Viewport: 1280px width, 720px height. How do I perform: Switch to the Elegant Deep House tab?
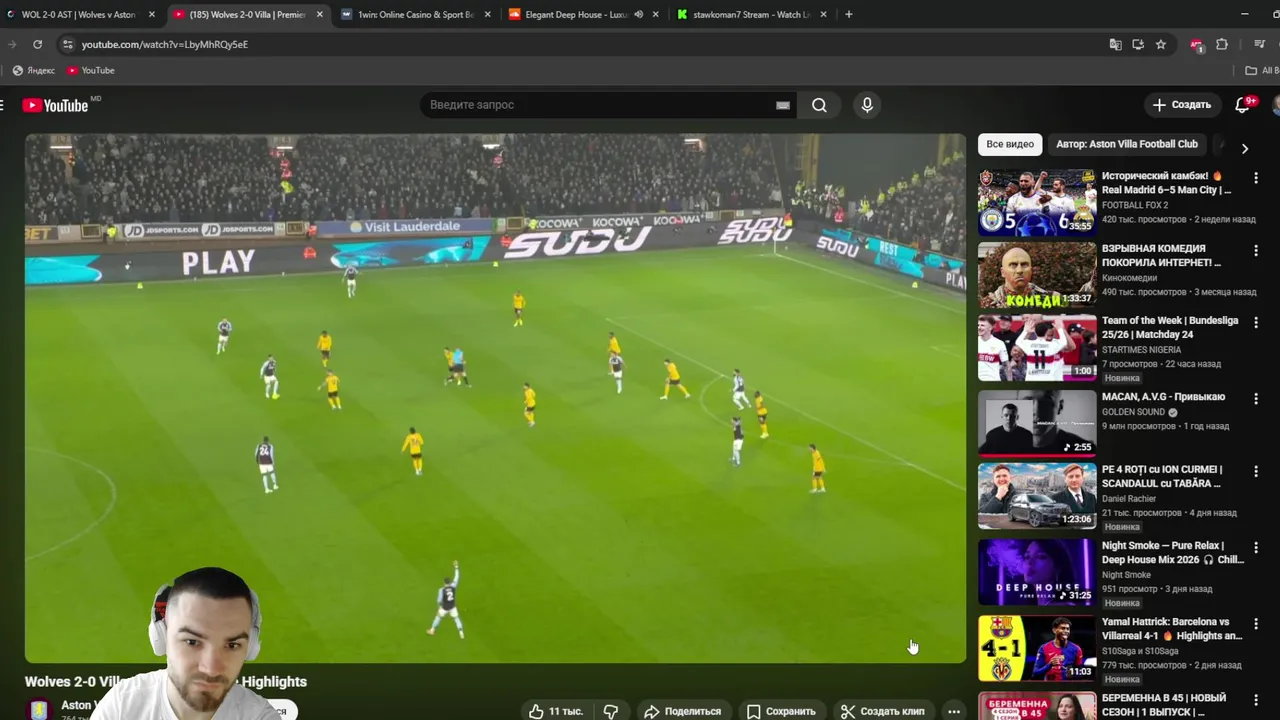[577, 14]
